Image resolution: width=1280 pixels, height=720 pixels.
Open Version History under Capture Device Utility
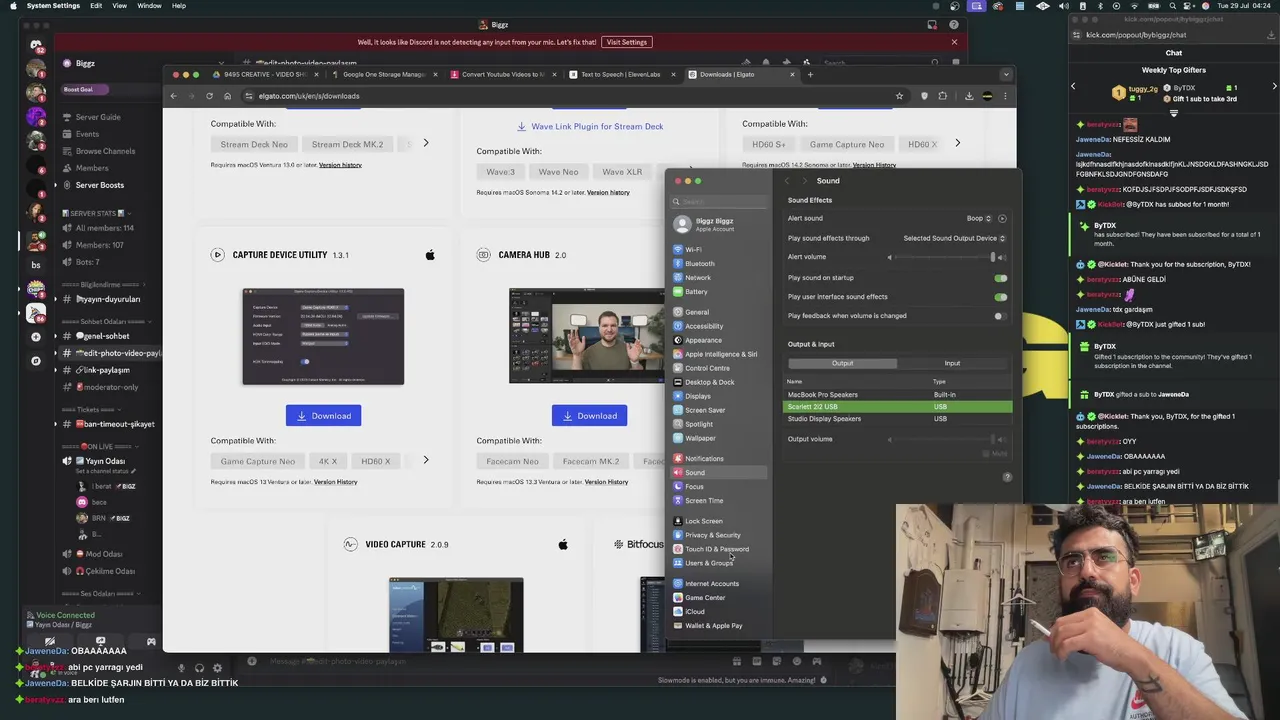[x=335, y=482]
